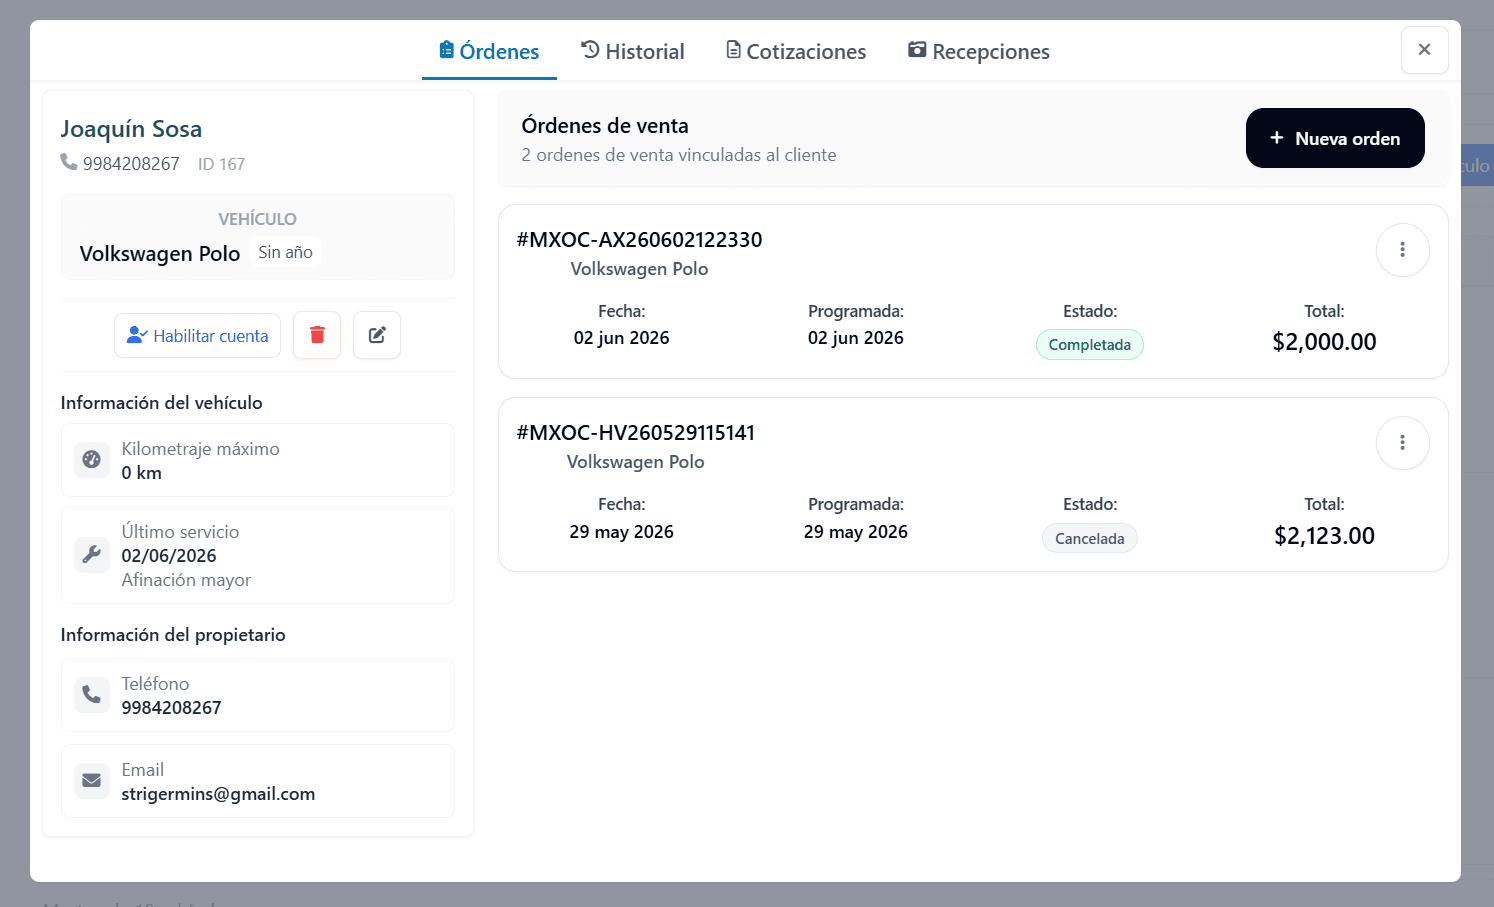Image resolution: width=1494 pixels, height=907 pixels.
Task: Click the camera icon on Recepciones tab
Action: coord(917,49)
